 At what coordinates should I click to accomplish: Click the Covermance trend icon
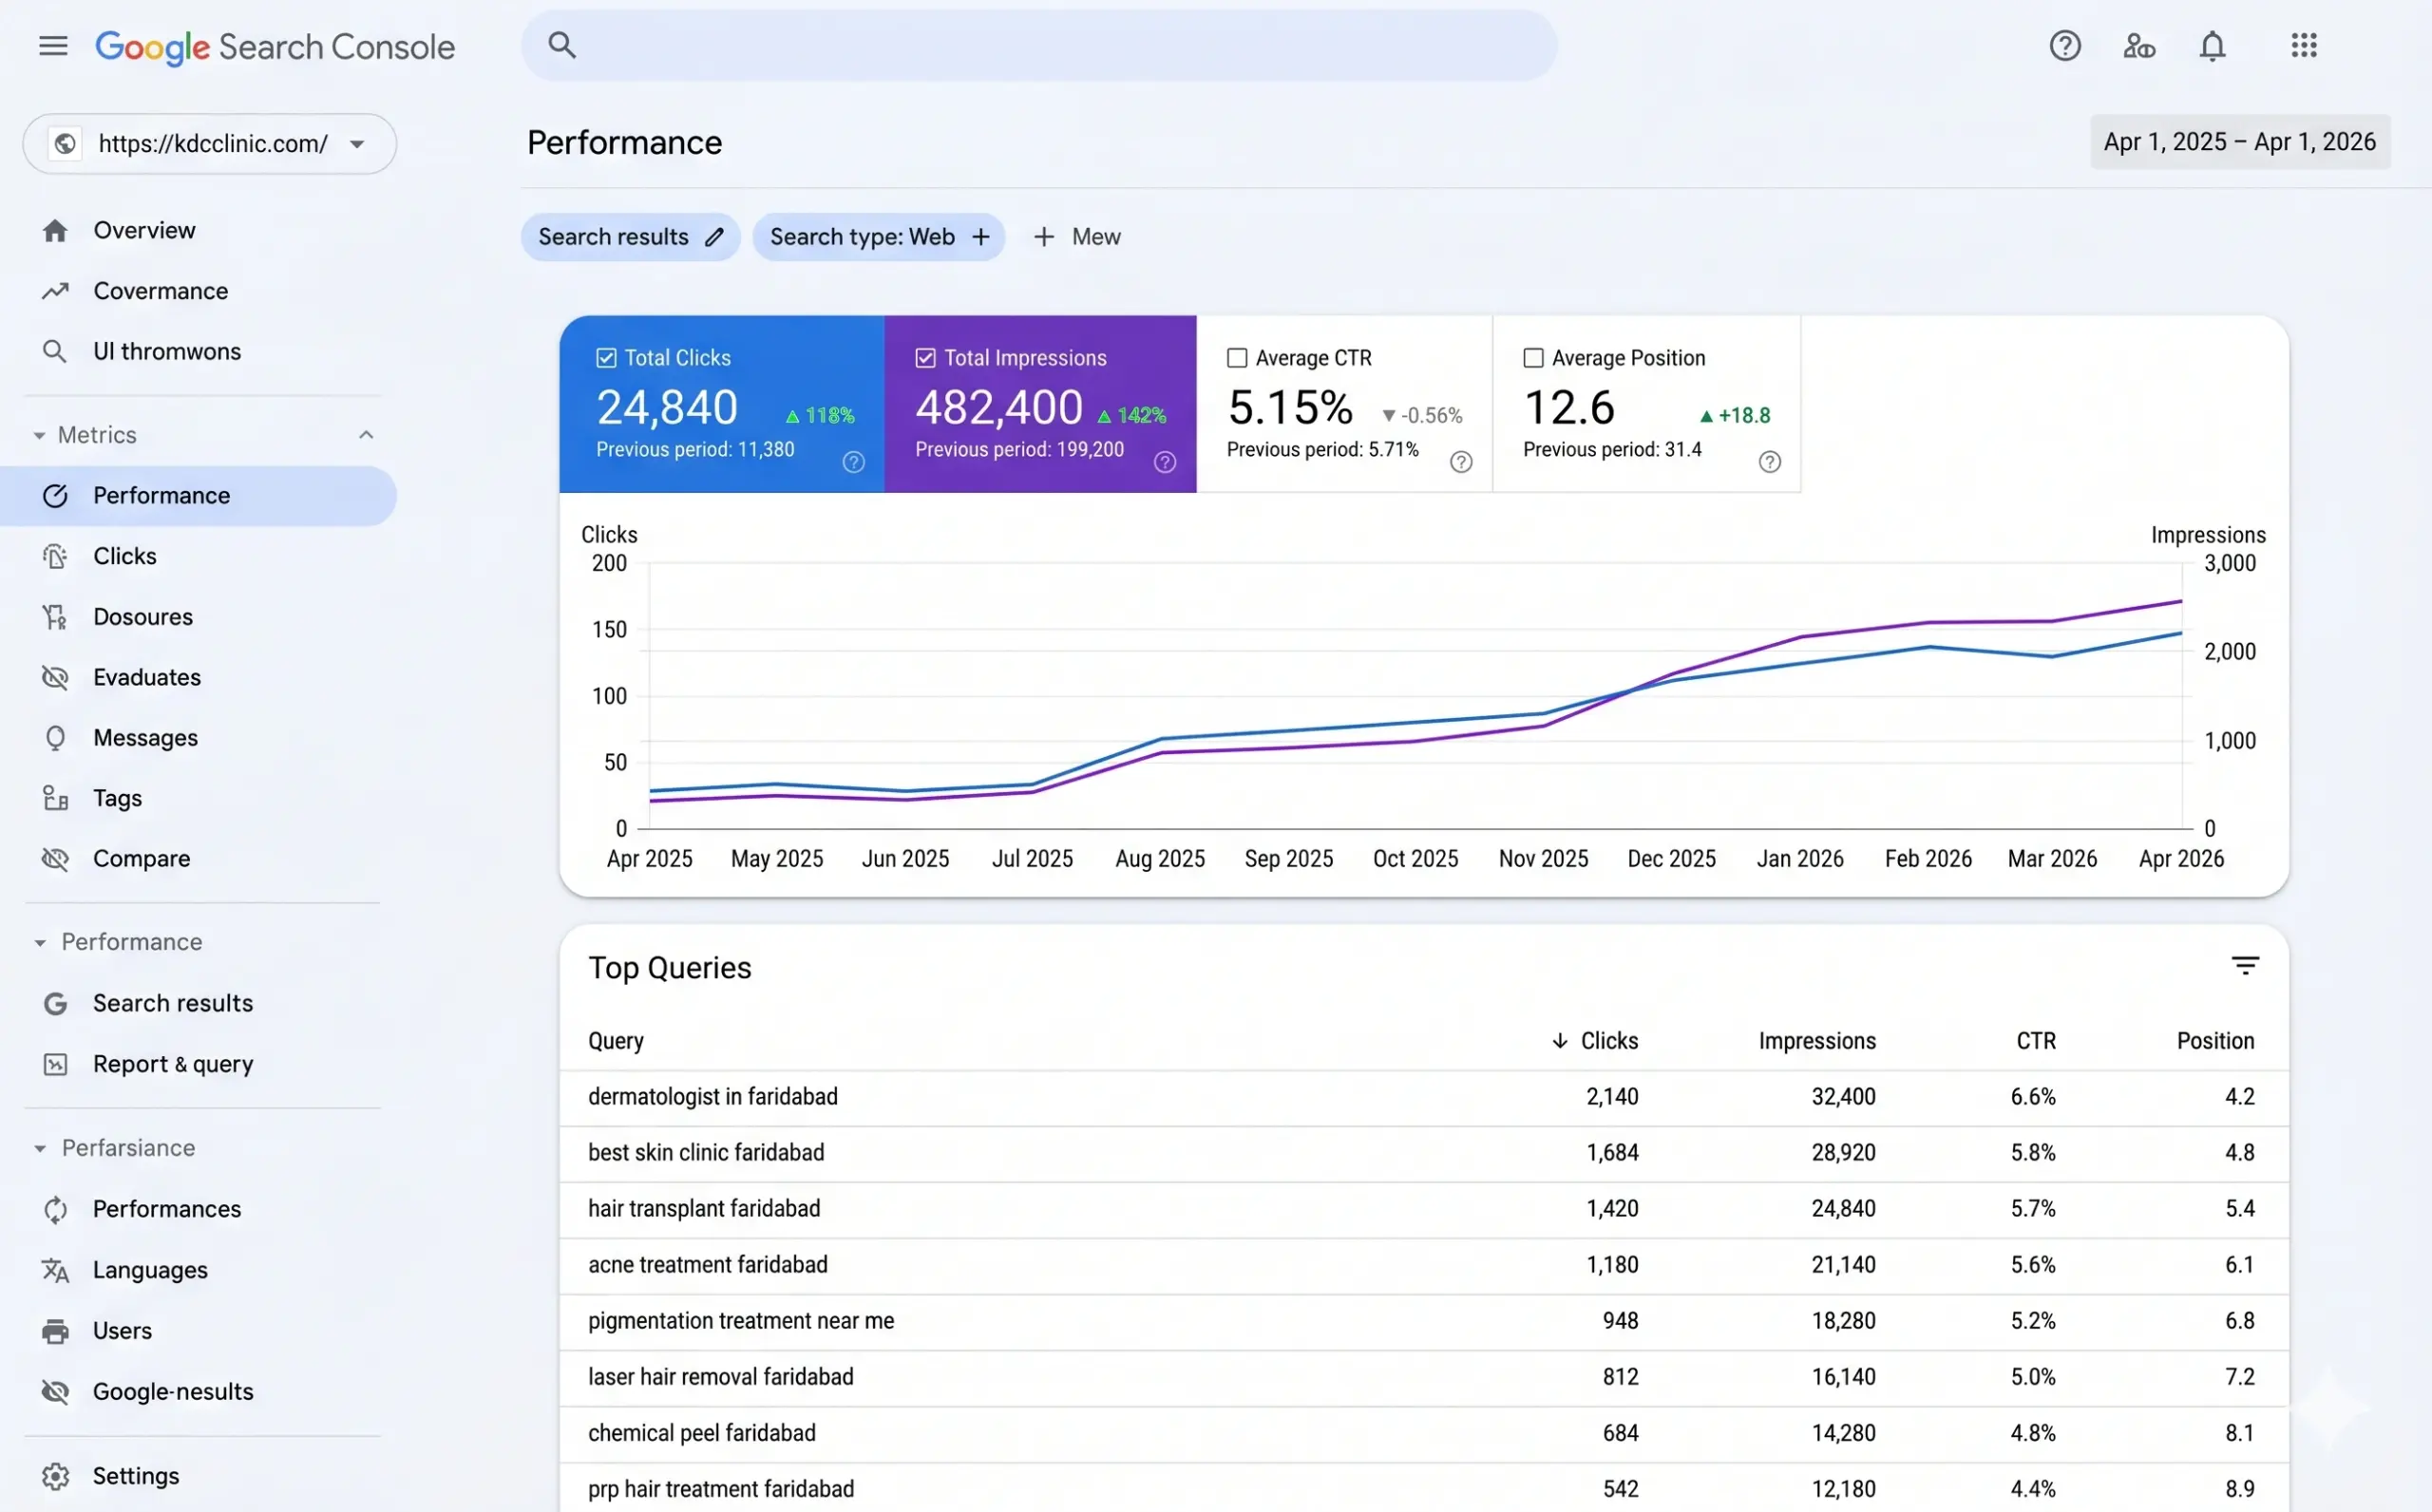click(55, 291)
